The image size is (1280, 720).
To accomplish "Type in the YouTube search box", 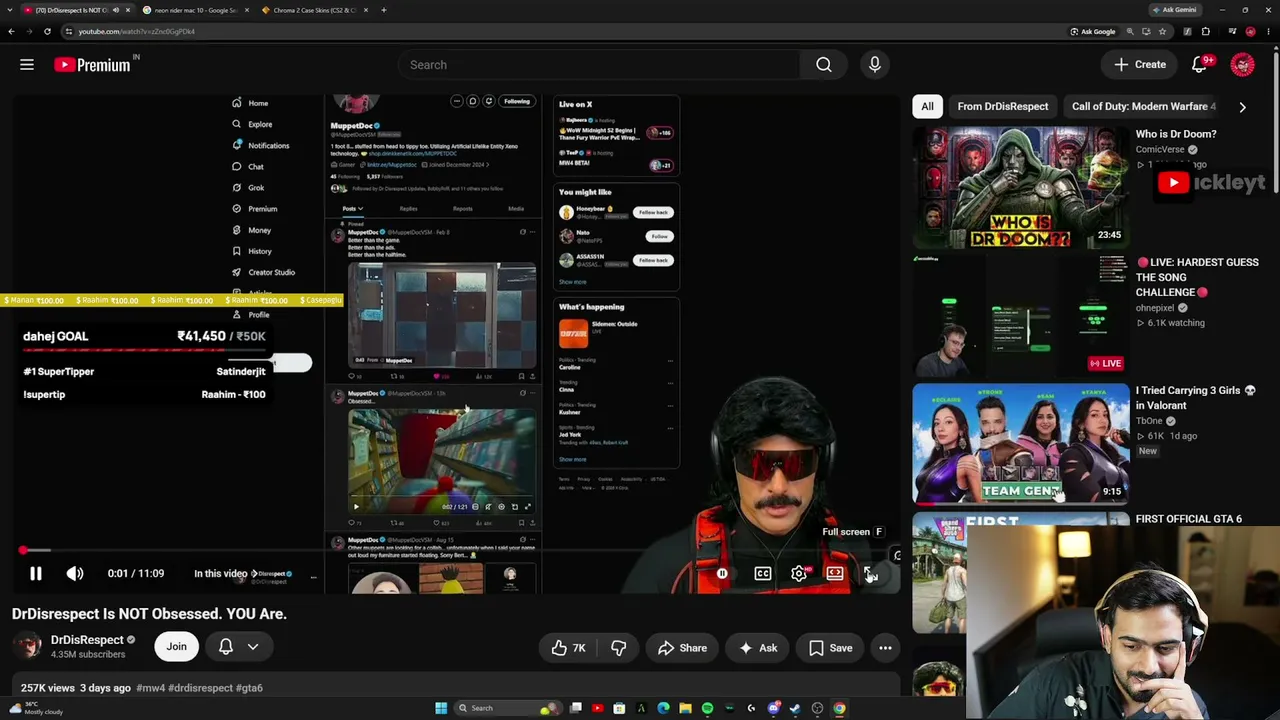I will [600, 65].
